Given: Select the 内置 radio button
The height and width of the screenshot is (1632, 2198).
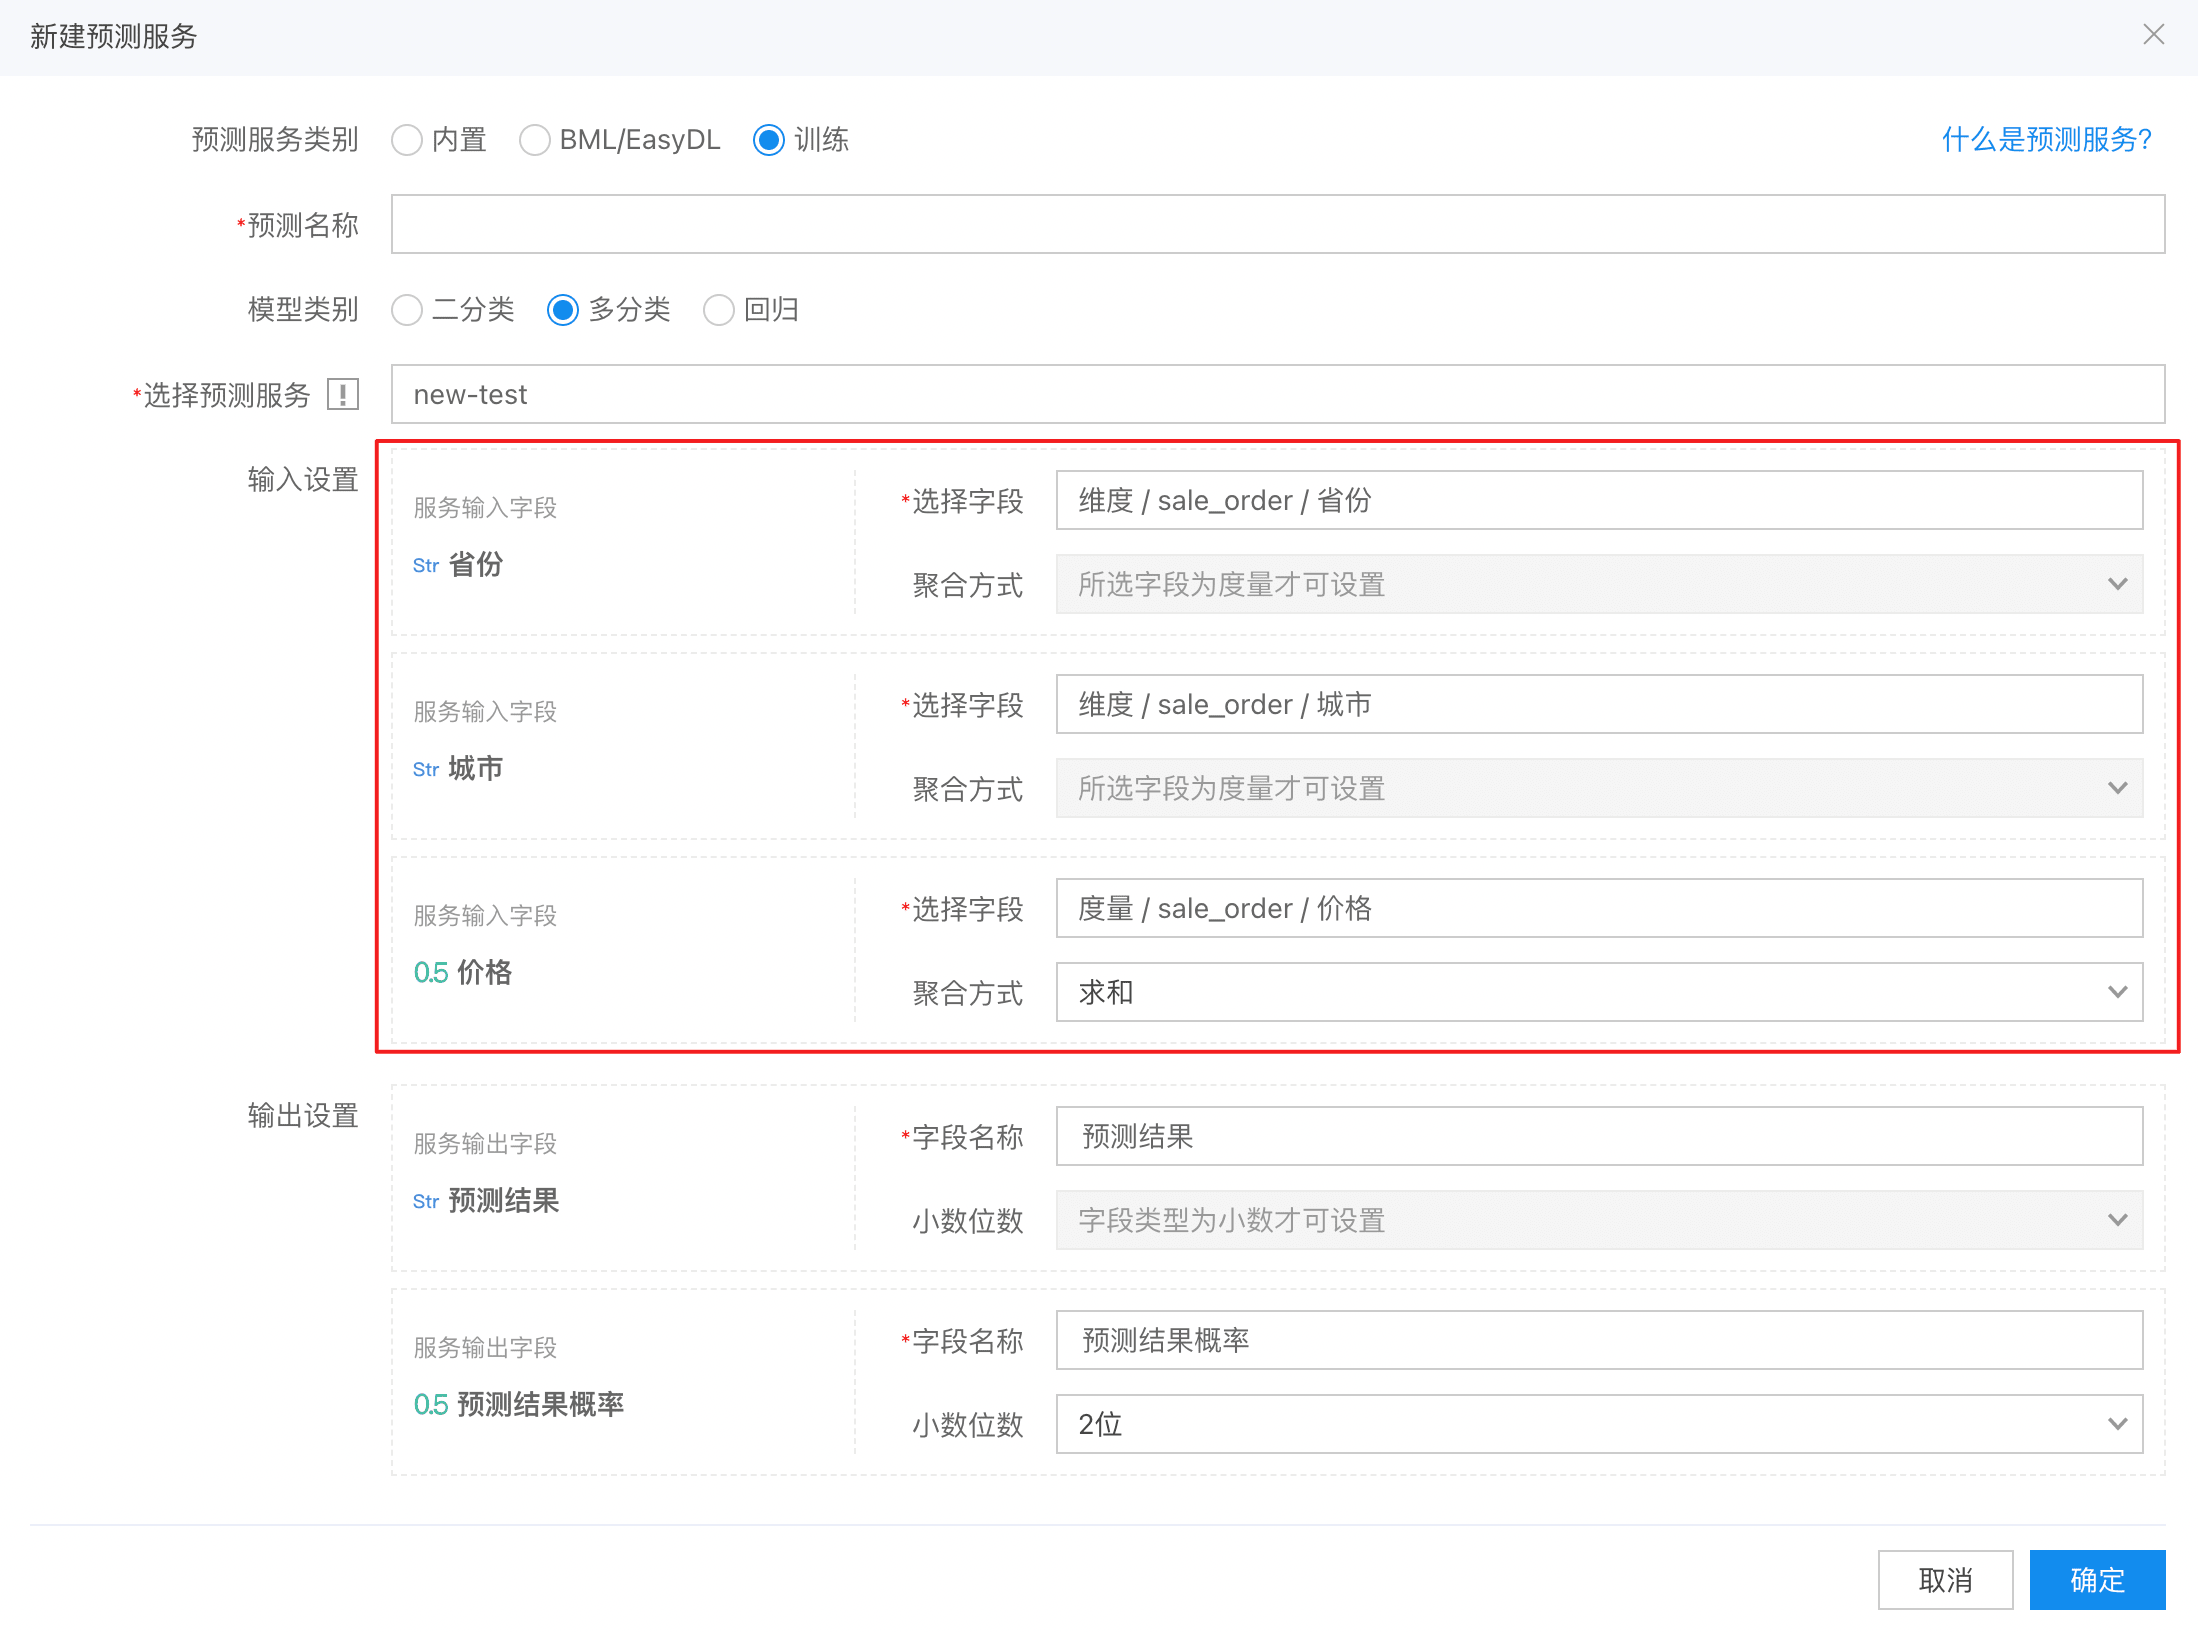Looking at the screenshot, I should coord(407,140).
